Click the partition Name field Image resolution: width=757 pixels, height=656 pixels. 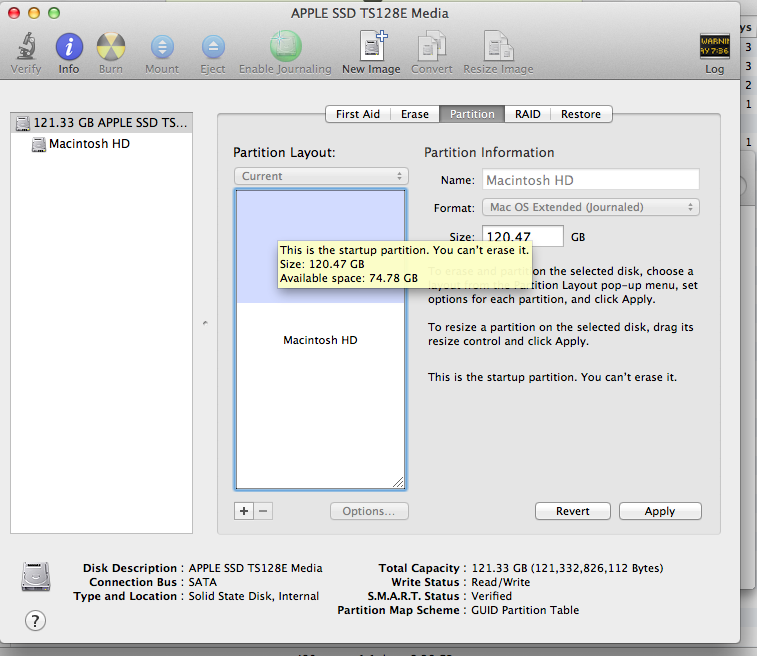[x=590, y=180]
